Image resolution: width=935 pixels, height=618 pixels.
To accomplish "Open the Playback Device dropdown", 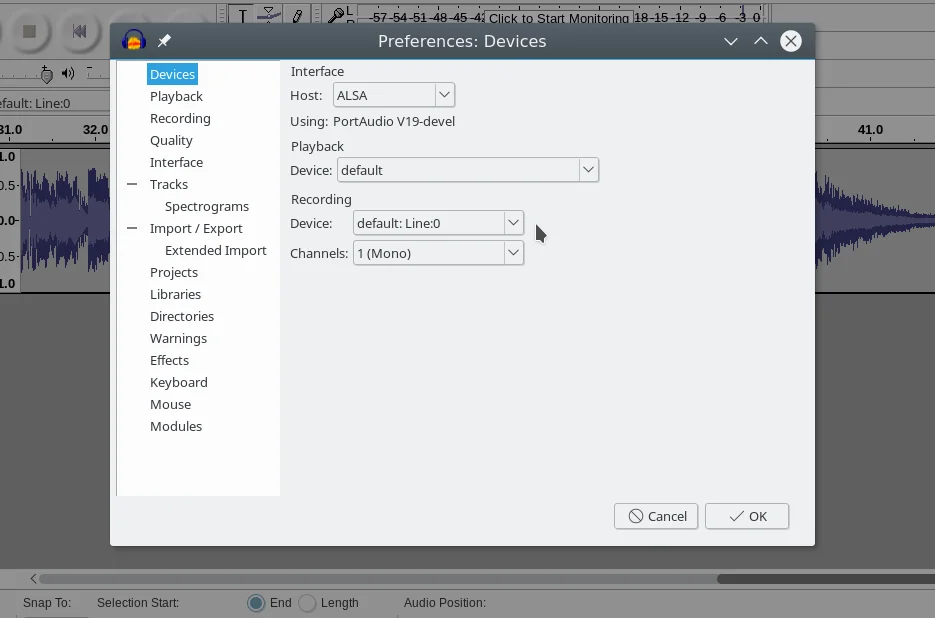I will (x=468, y=170).
